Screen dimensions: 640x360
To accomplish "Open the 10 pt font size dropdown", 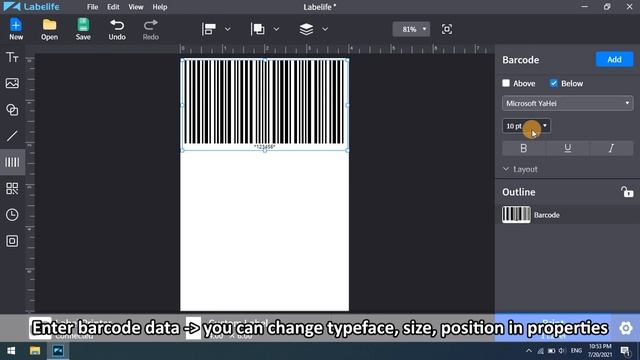I will [x=527, y=126].
